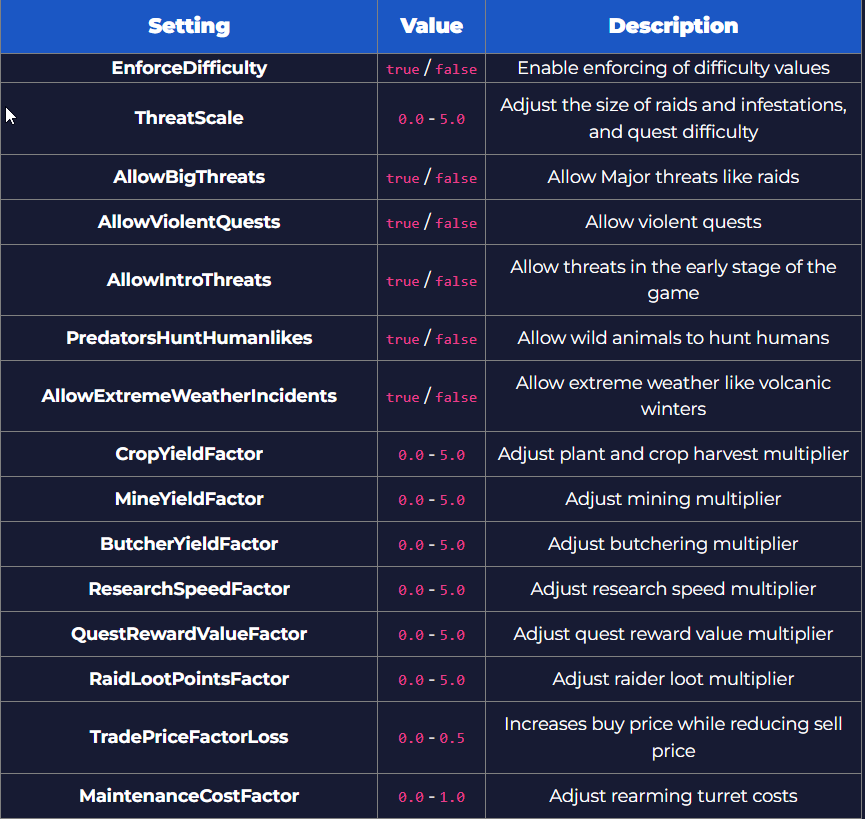Click the true/false value for EnforceDifficulty
Screen dimensions: 865x819
tap(431, 69)
